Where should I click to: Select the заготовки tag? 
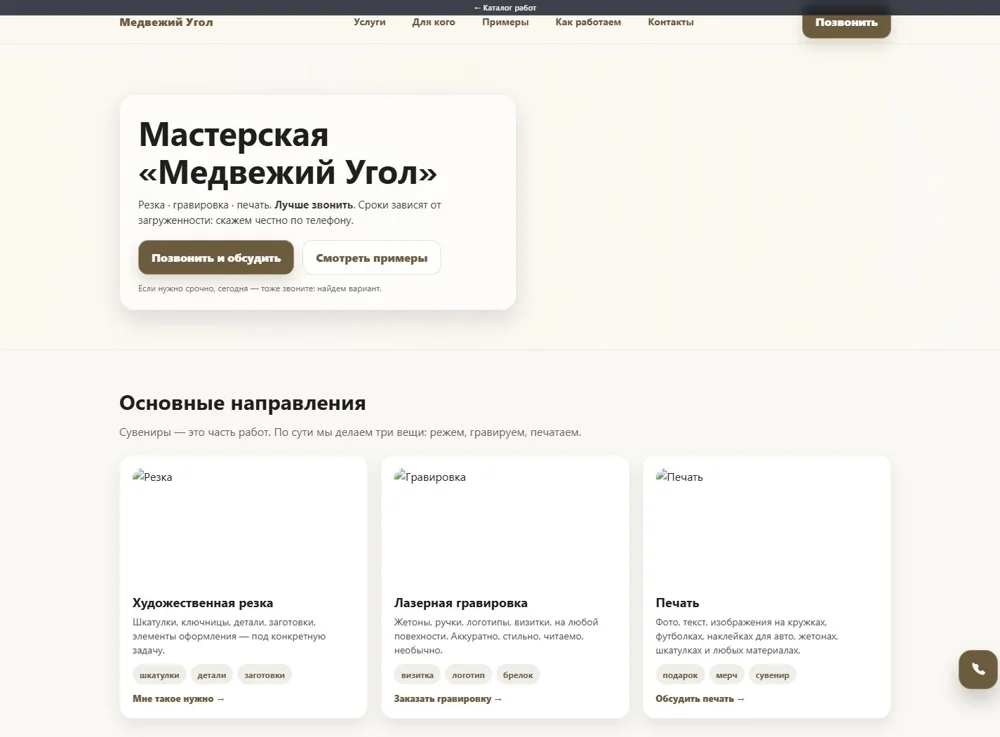265,675
